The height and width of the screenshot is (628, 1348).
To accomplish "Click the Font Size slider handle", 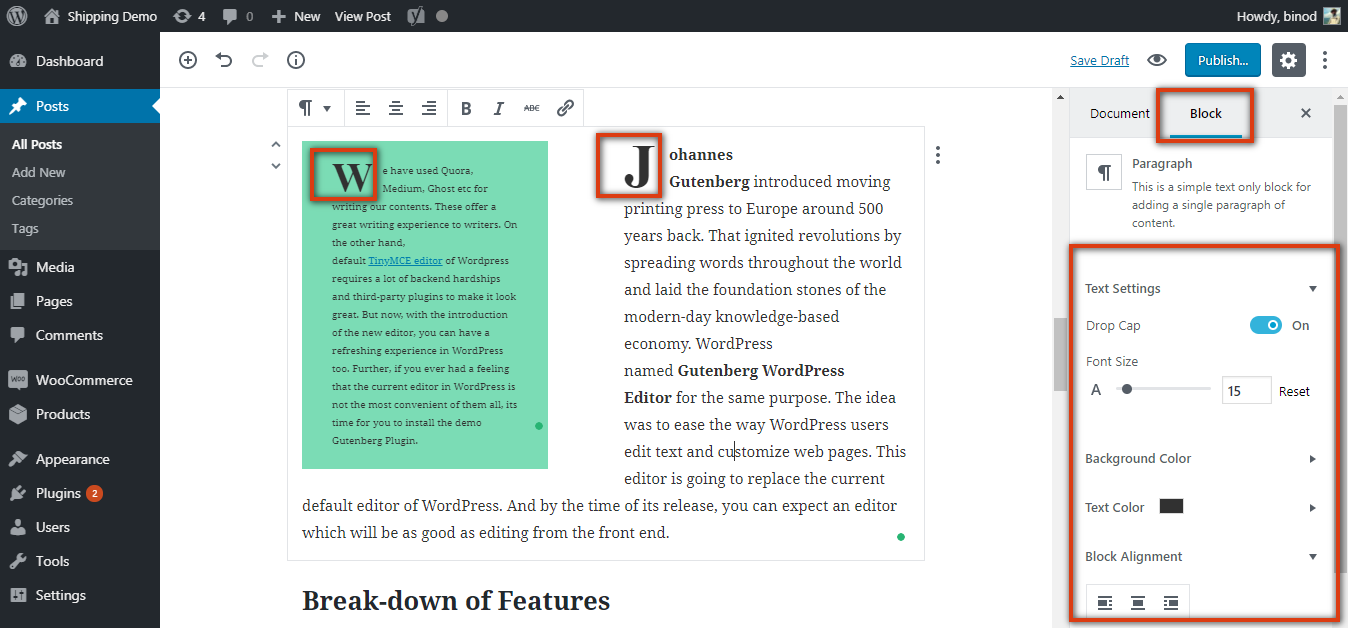I will (1127, 390).
